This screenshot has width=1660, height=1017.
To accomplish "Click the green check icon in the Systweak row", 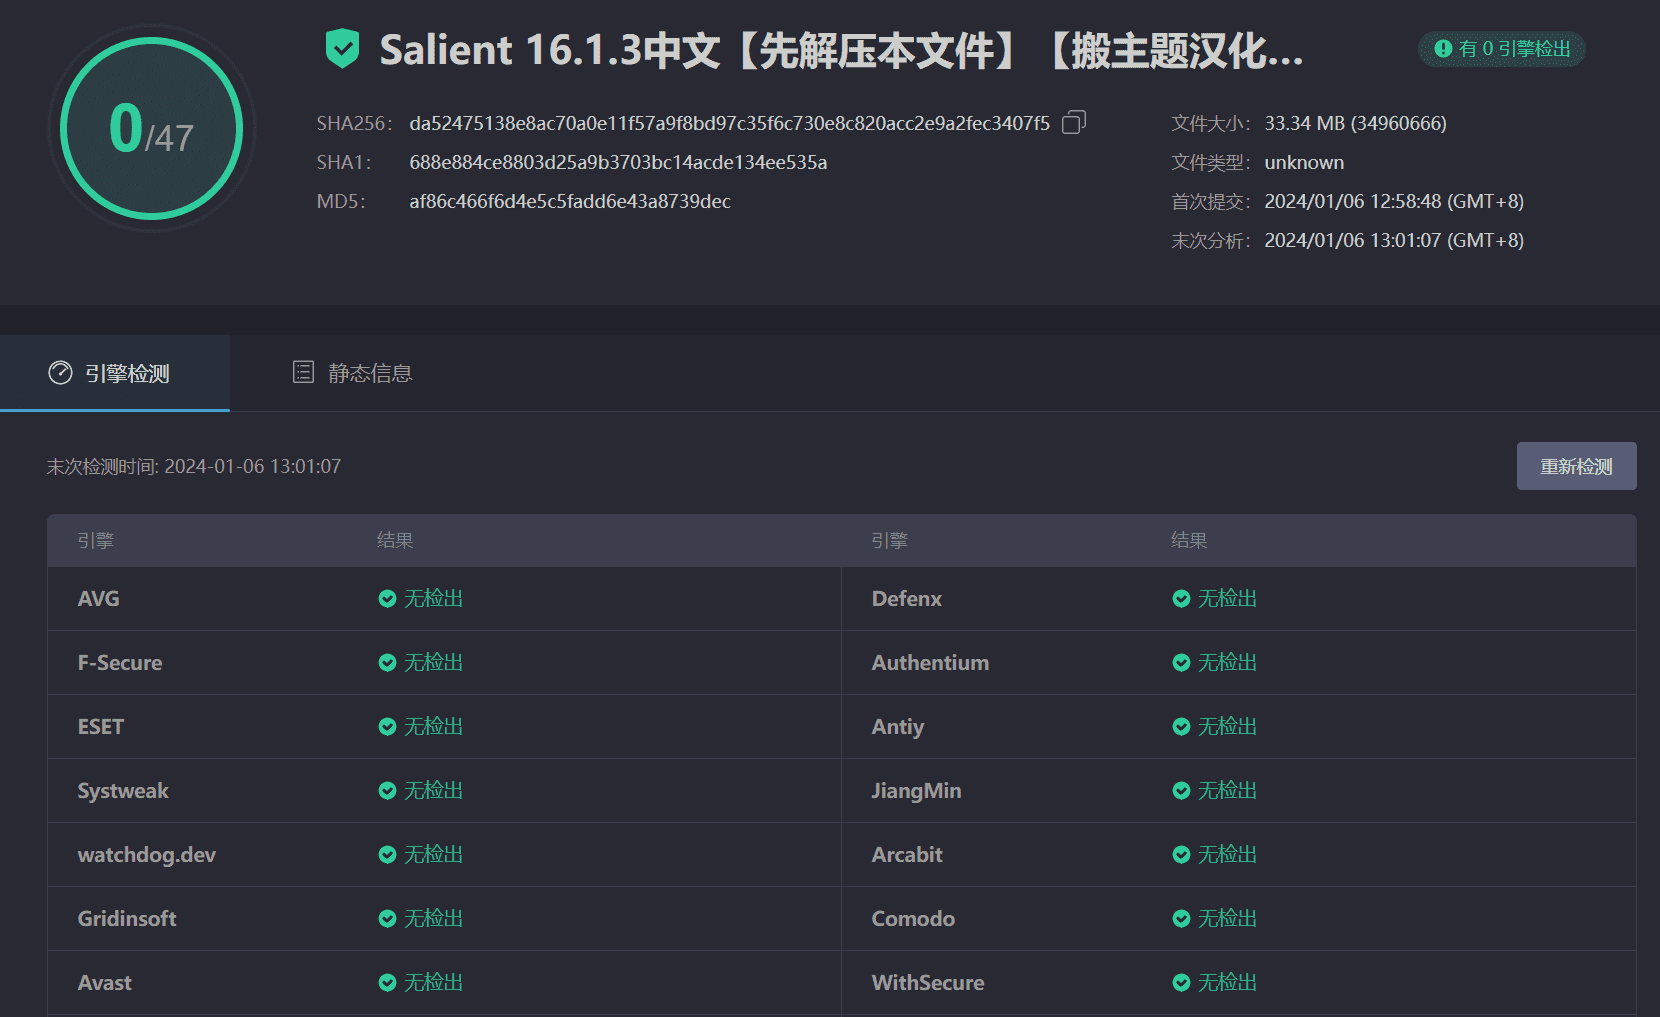I will tap(387, 791).
